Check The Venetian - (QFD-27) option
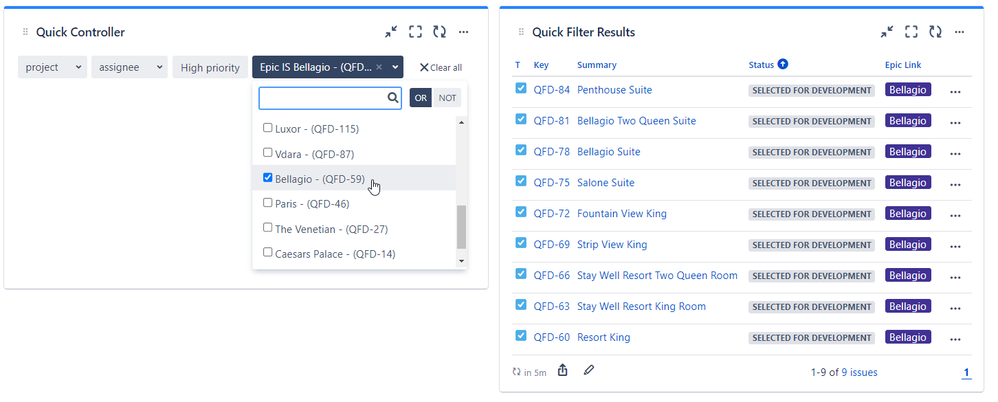 coord(267,227)
